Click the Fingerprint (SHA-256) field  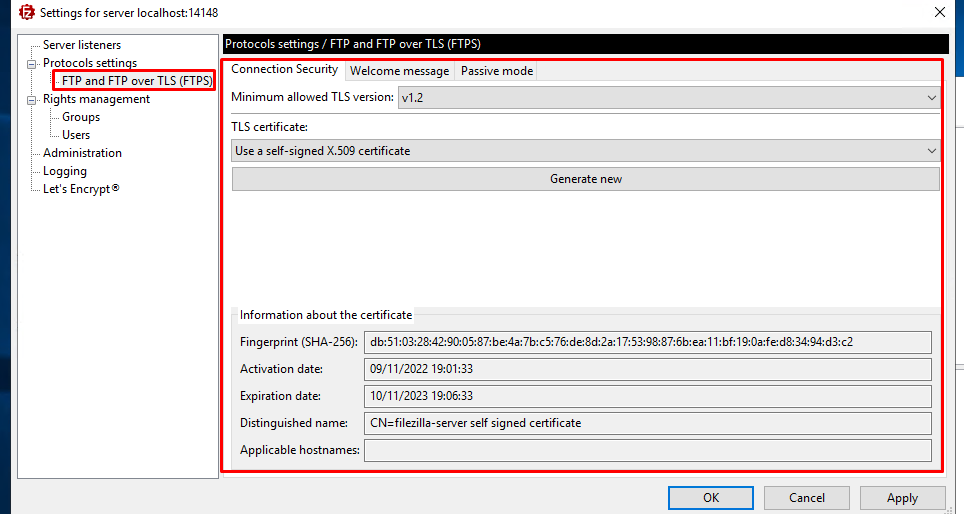(647, 342)
